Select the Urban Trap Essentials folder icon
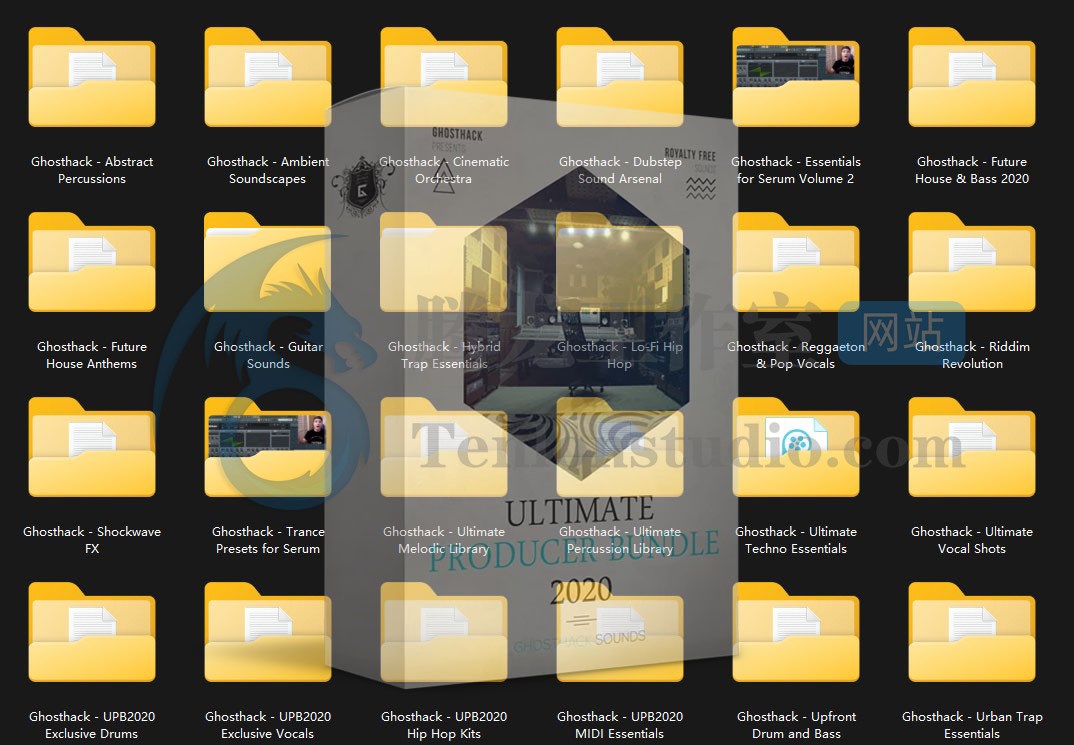1074x745 pixels. [x=972, y=632]
